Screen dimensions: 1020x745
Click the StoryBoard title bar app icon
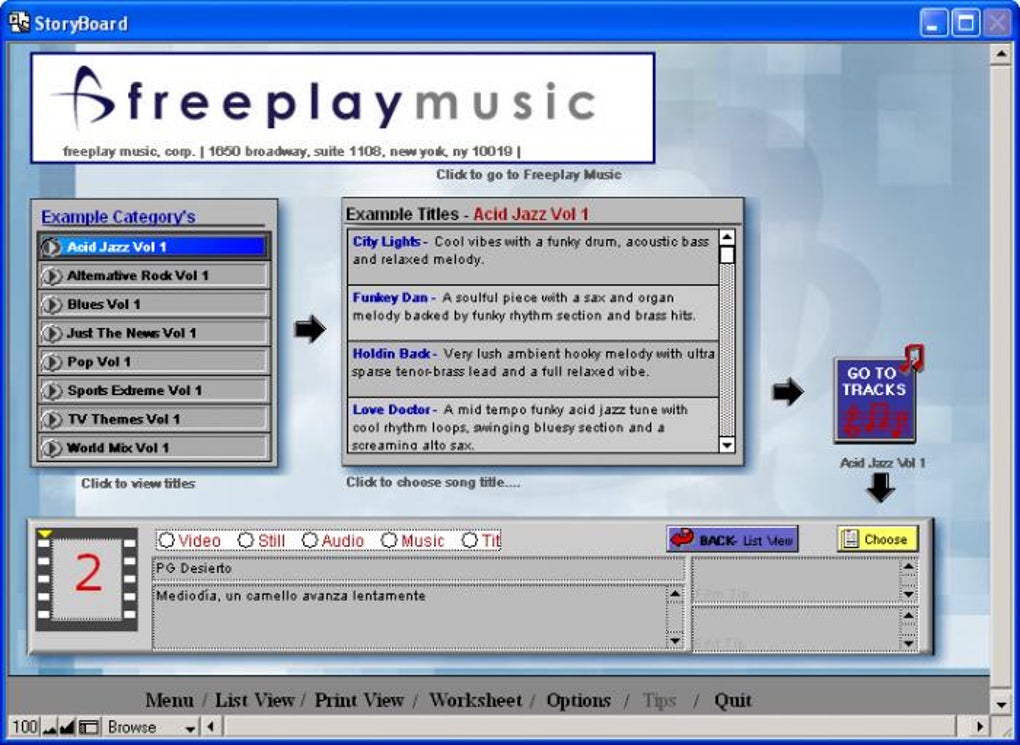[19, 23]
